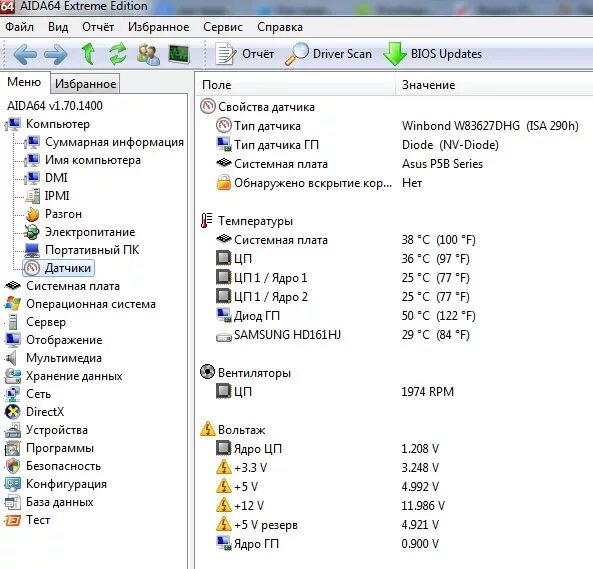The height and width of the screenshot is (569, 593).
Task: Generate a report via Отчёт toolbar button
Action: [x=245, y=54]
